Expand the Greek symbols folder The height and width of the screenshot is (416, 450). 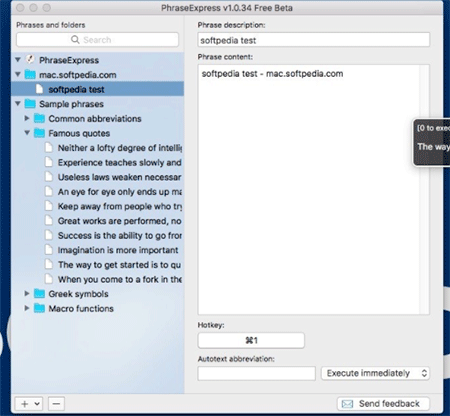tap(27, 294)
